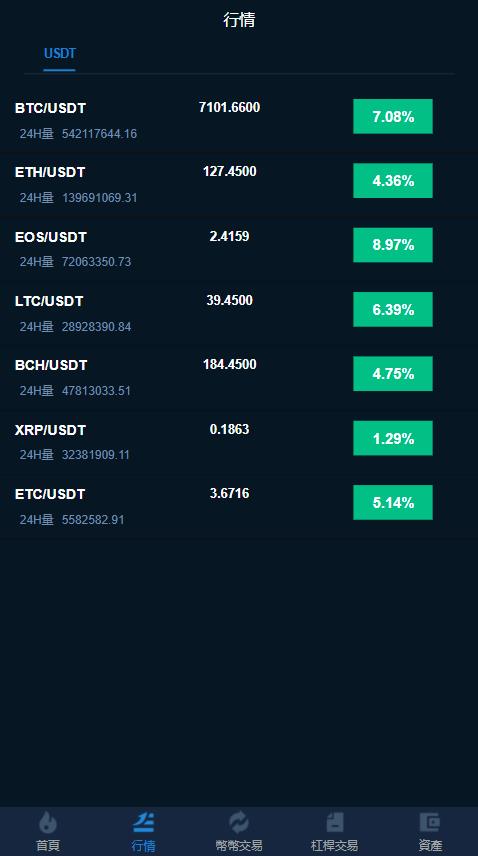Open the 首頁 flame icon
Viewport: 478px width, 856px height.
[48, 822]
